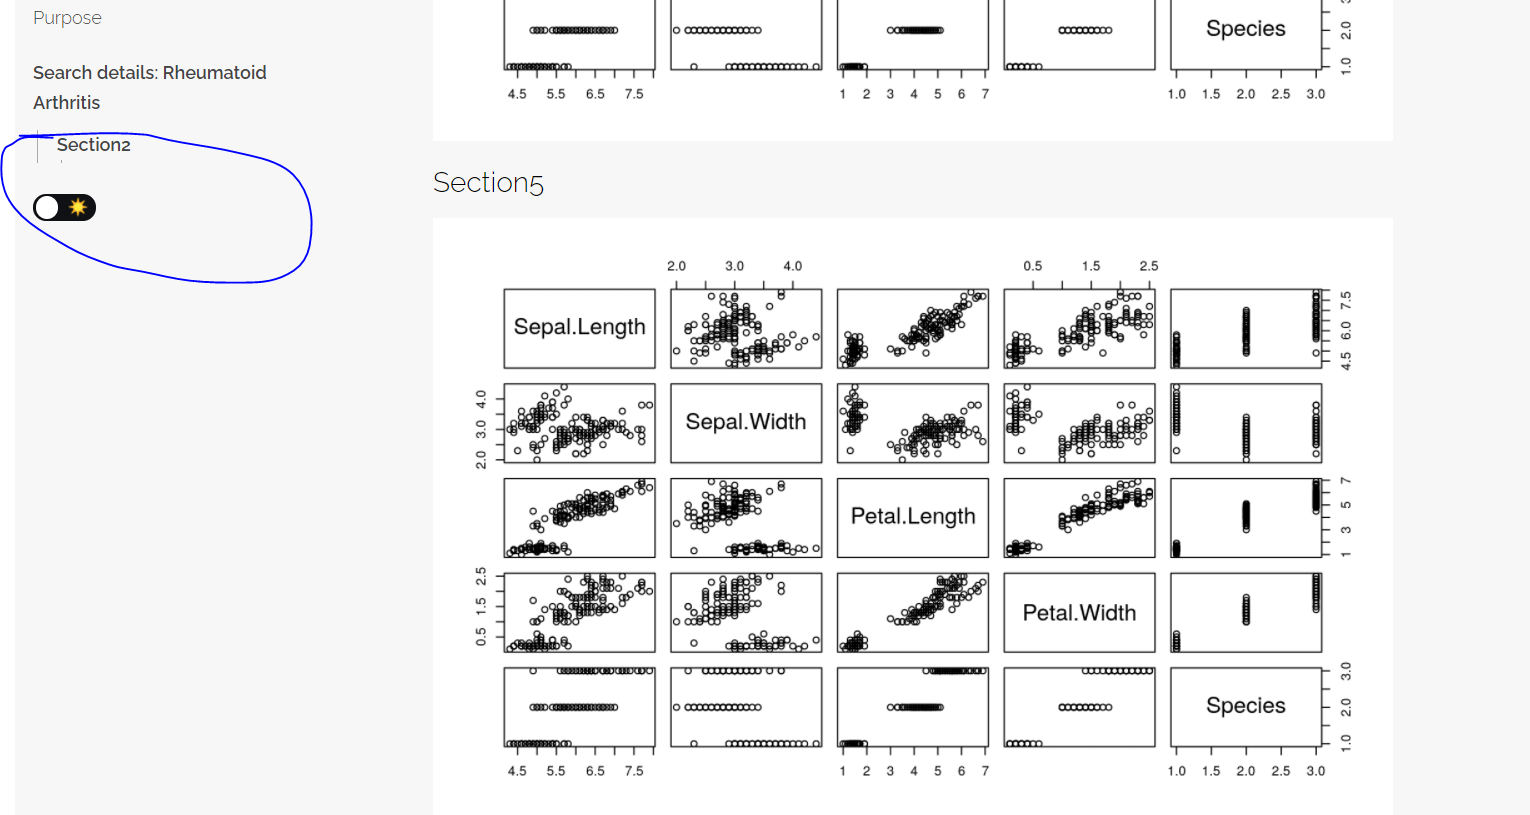Click the scatter plot of Petal.Length versus Petal.Width
This screenshot has height=815, width=1530.
[1079, 517]
